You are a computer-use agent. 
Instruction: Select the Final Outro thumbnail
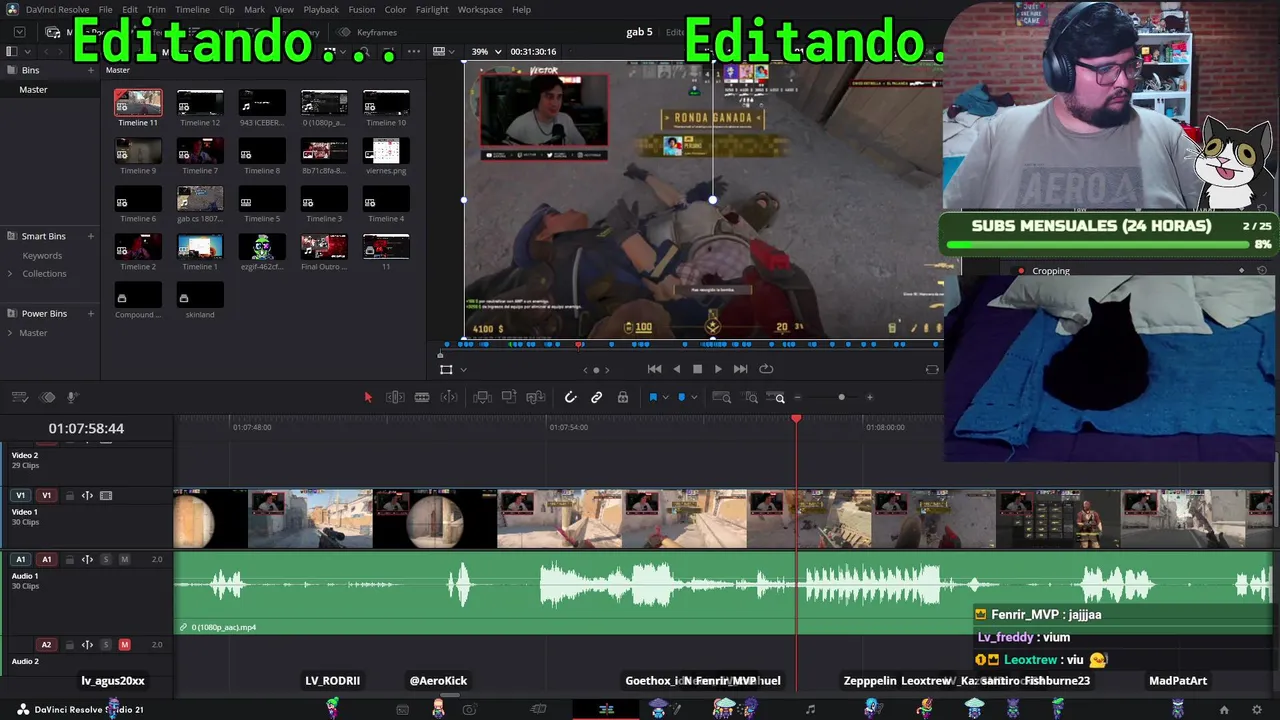[x=324, y=246]
